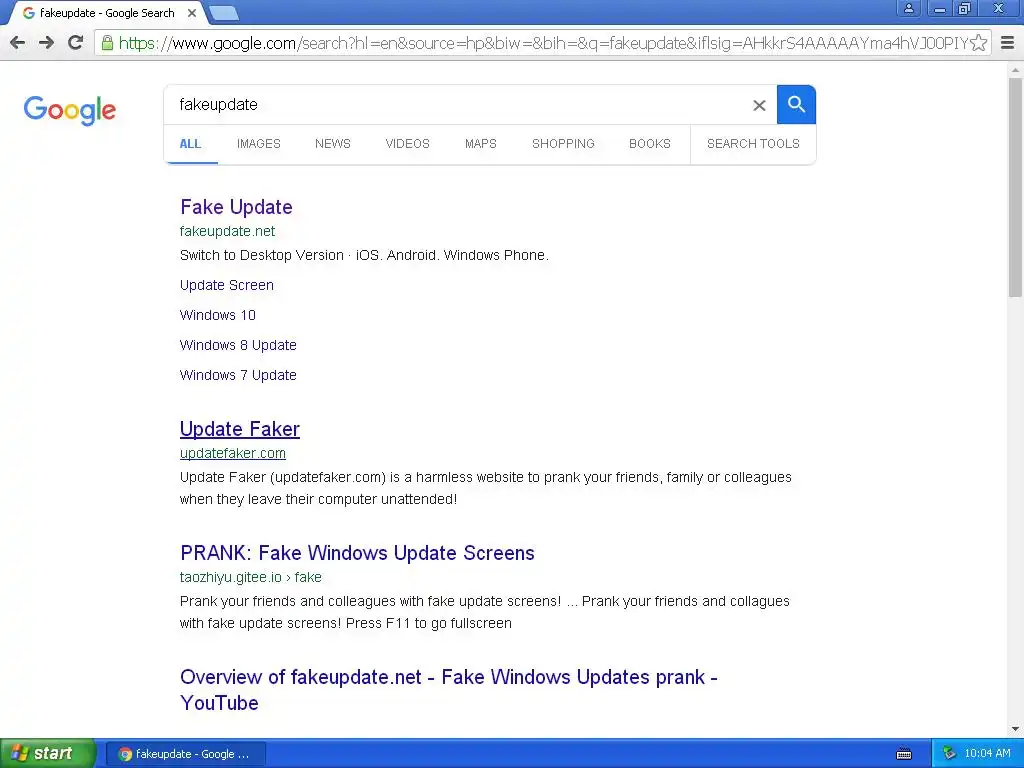Click the 10:04 AM clock
The width and height of the screenshot is (1024, 768).
click(x=987, y=754)
